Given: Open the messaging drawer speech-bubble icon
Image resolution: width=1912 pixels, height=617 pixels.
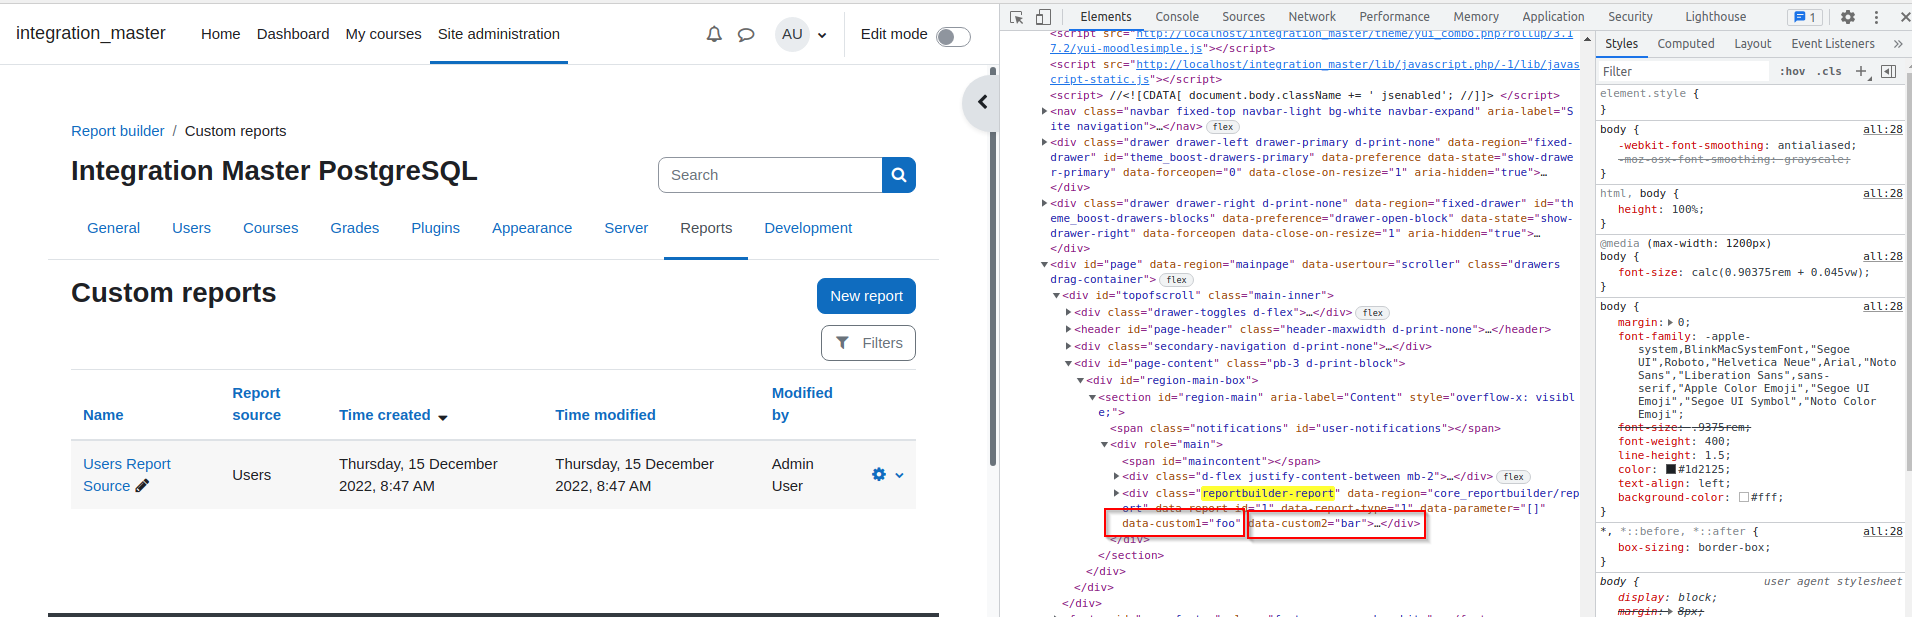Looking at the screenshot, I should click(746, 34).
